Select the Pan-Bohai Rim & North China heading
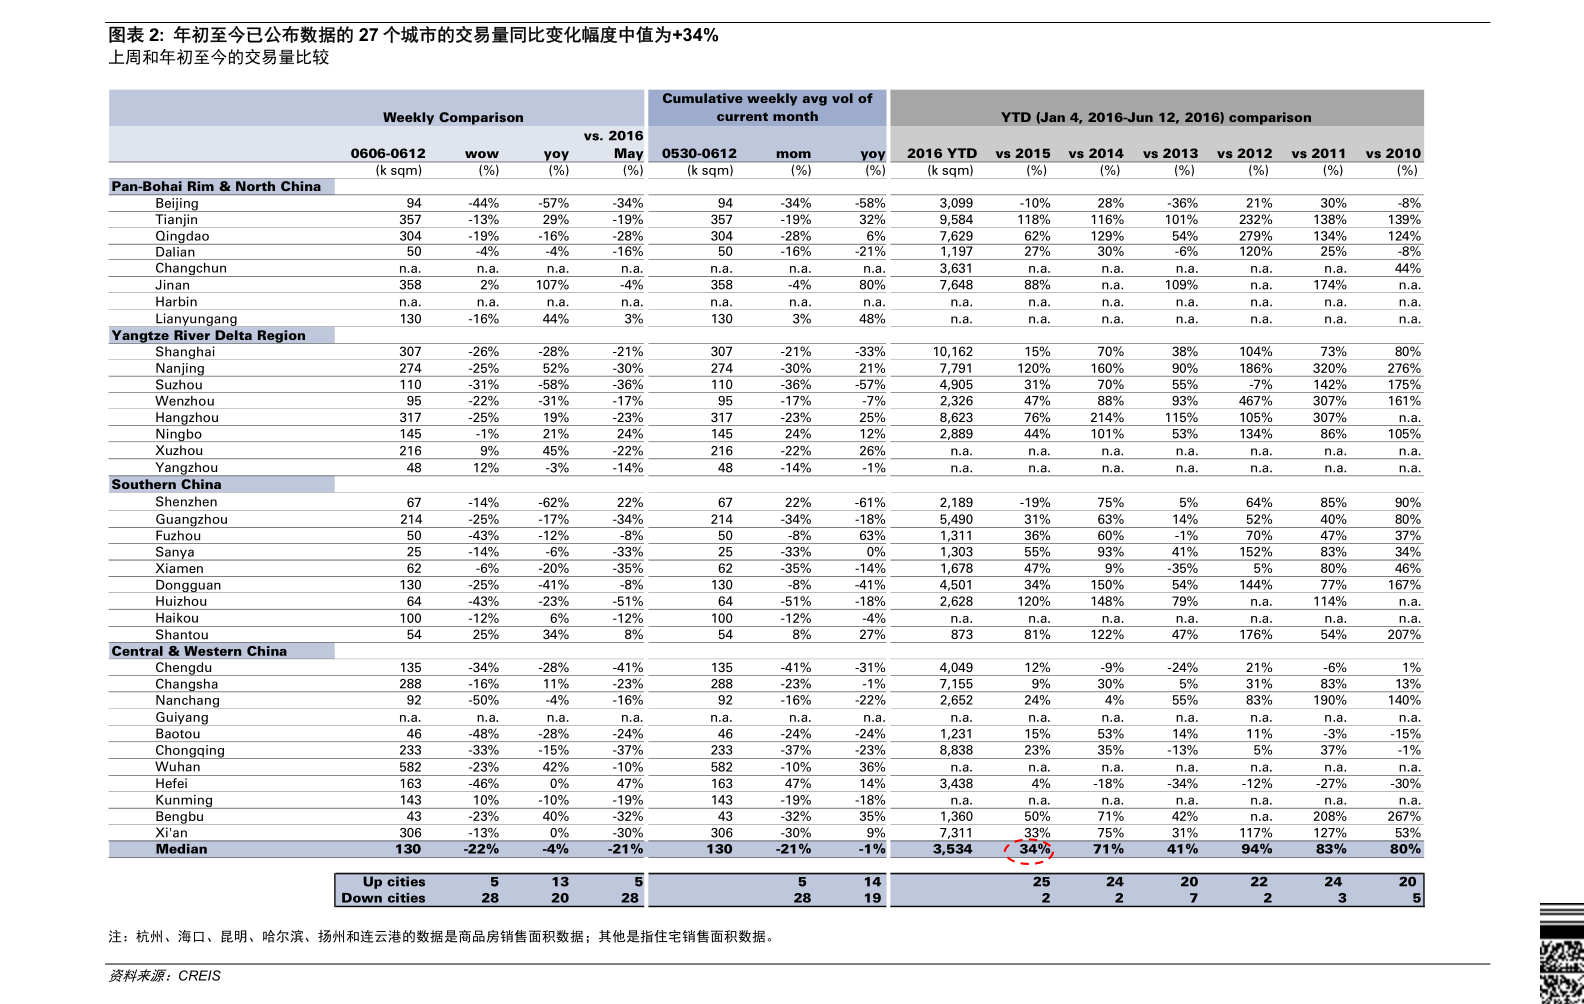This screenshot has width=1584, height=1004. coord(216,186)
